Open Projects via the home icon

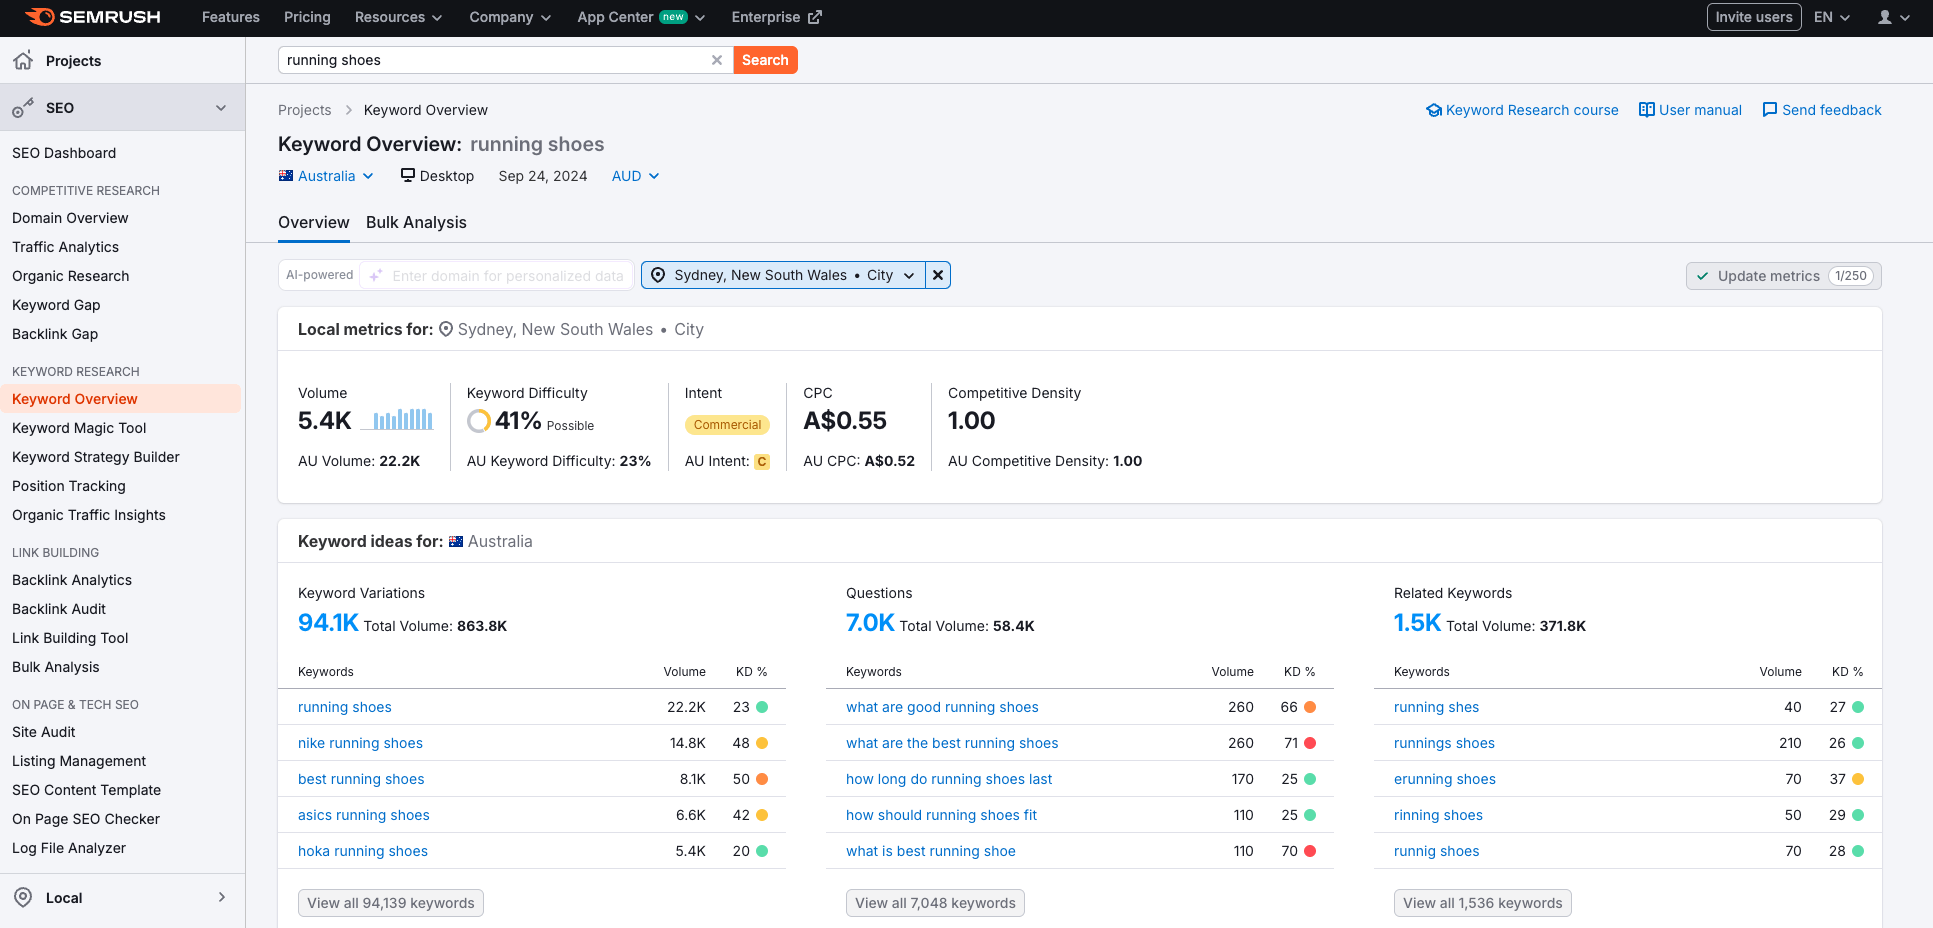pos(22,60)
